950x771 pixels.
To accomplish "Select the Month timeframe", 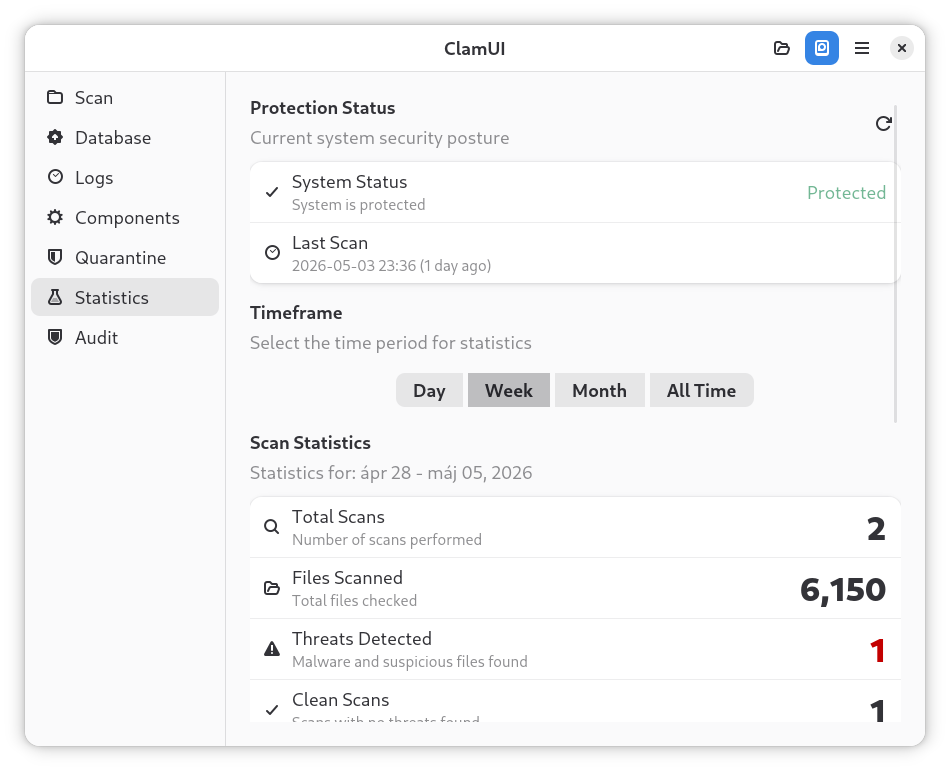I will click(x=599, y=390).
